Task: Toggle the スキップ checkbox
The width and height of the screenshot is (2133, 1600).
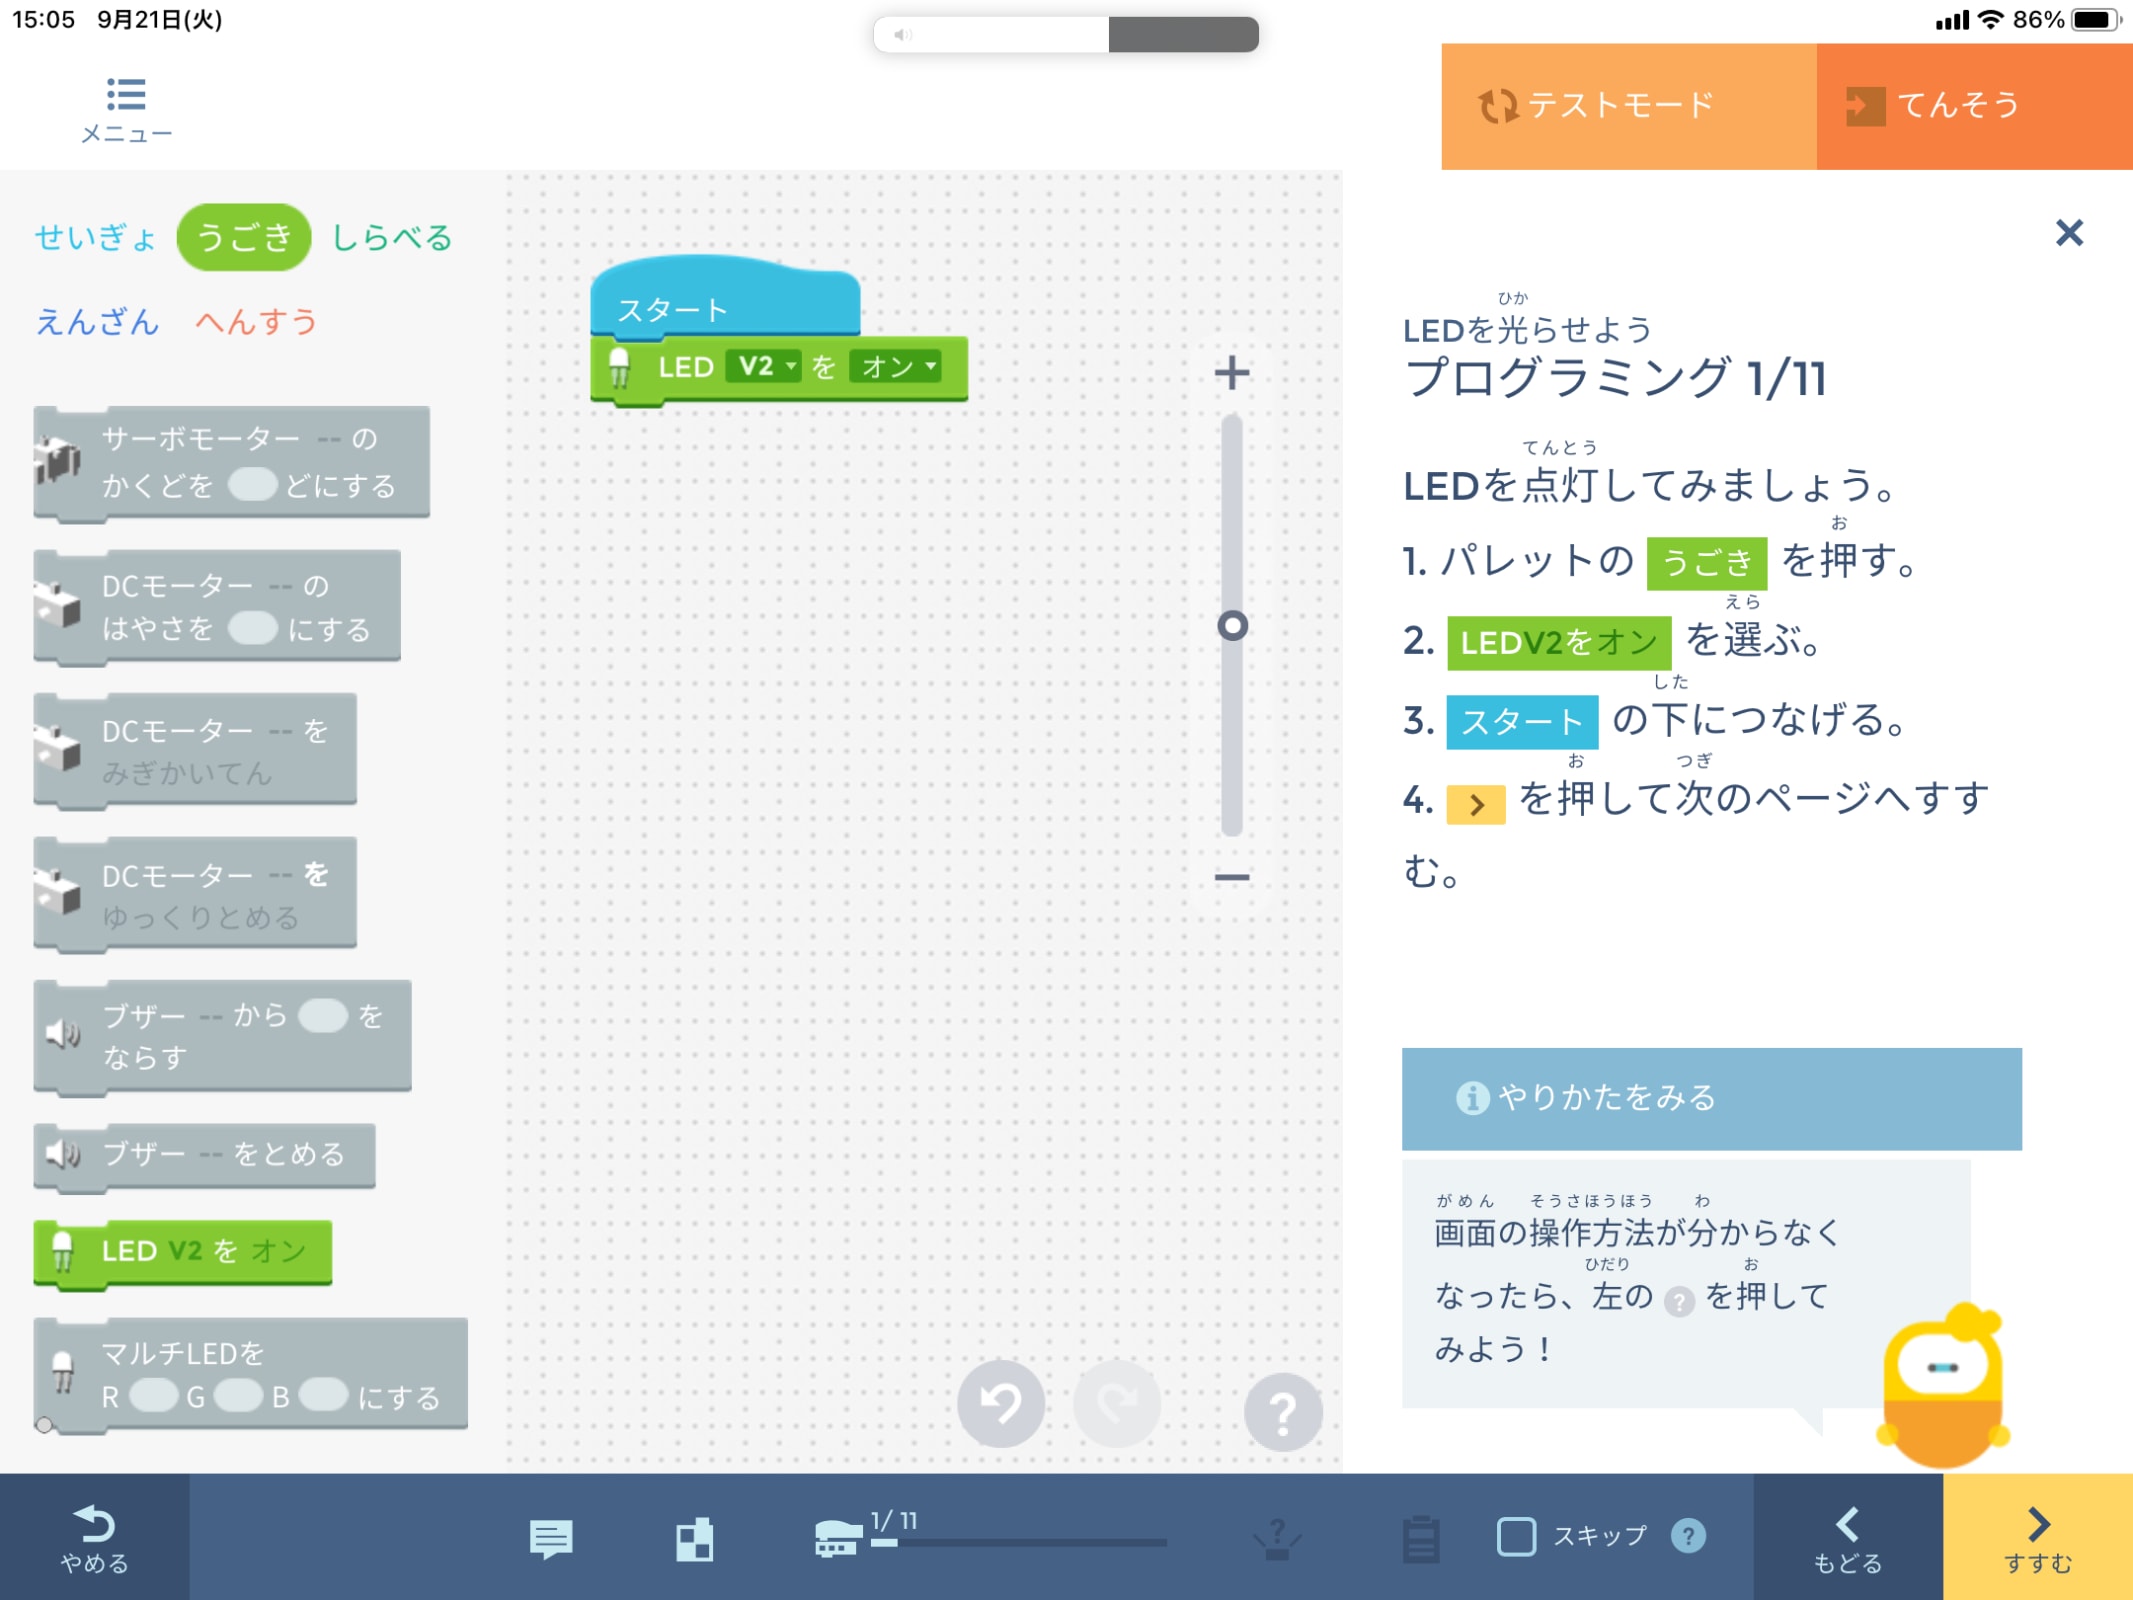Action: [x=1516, y=1536]
